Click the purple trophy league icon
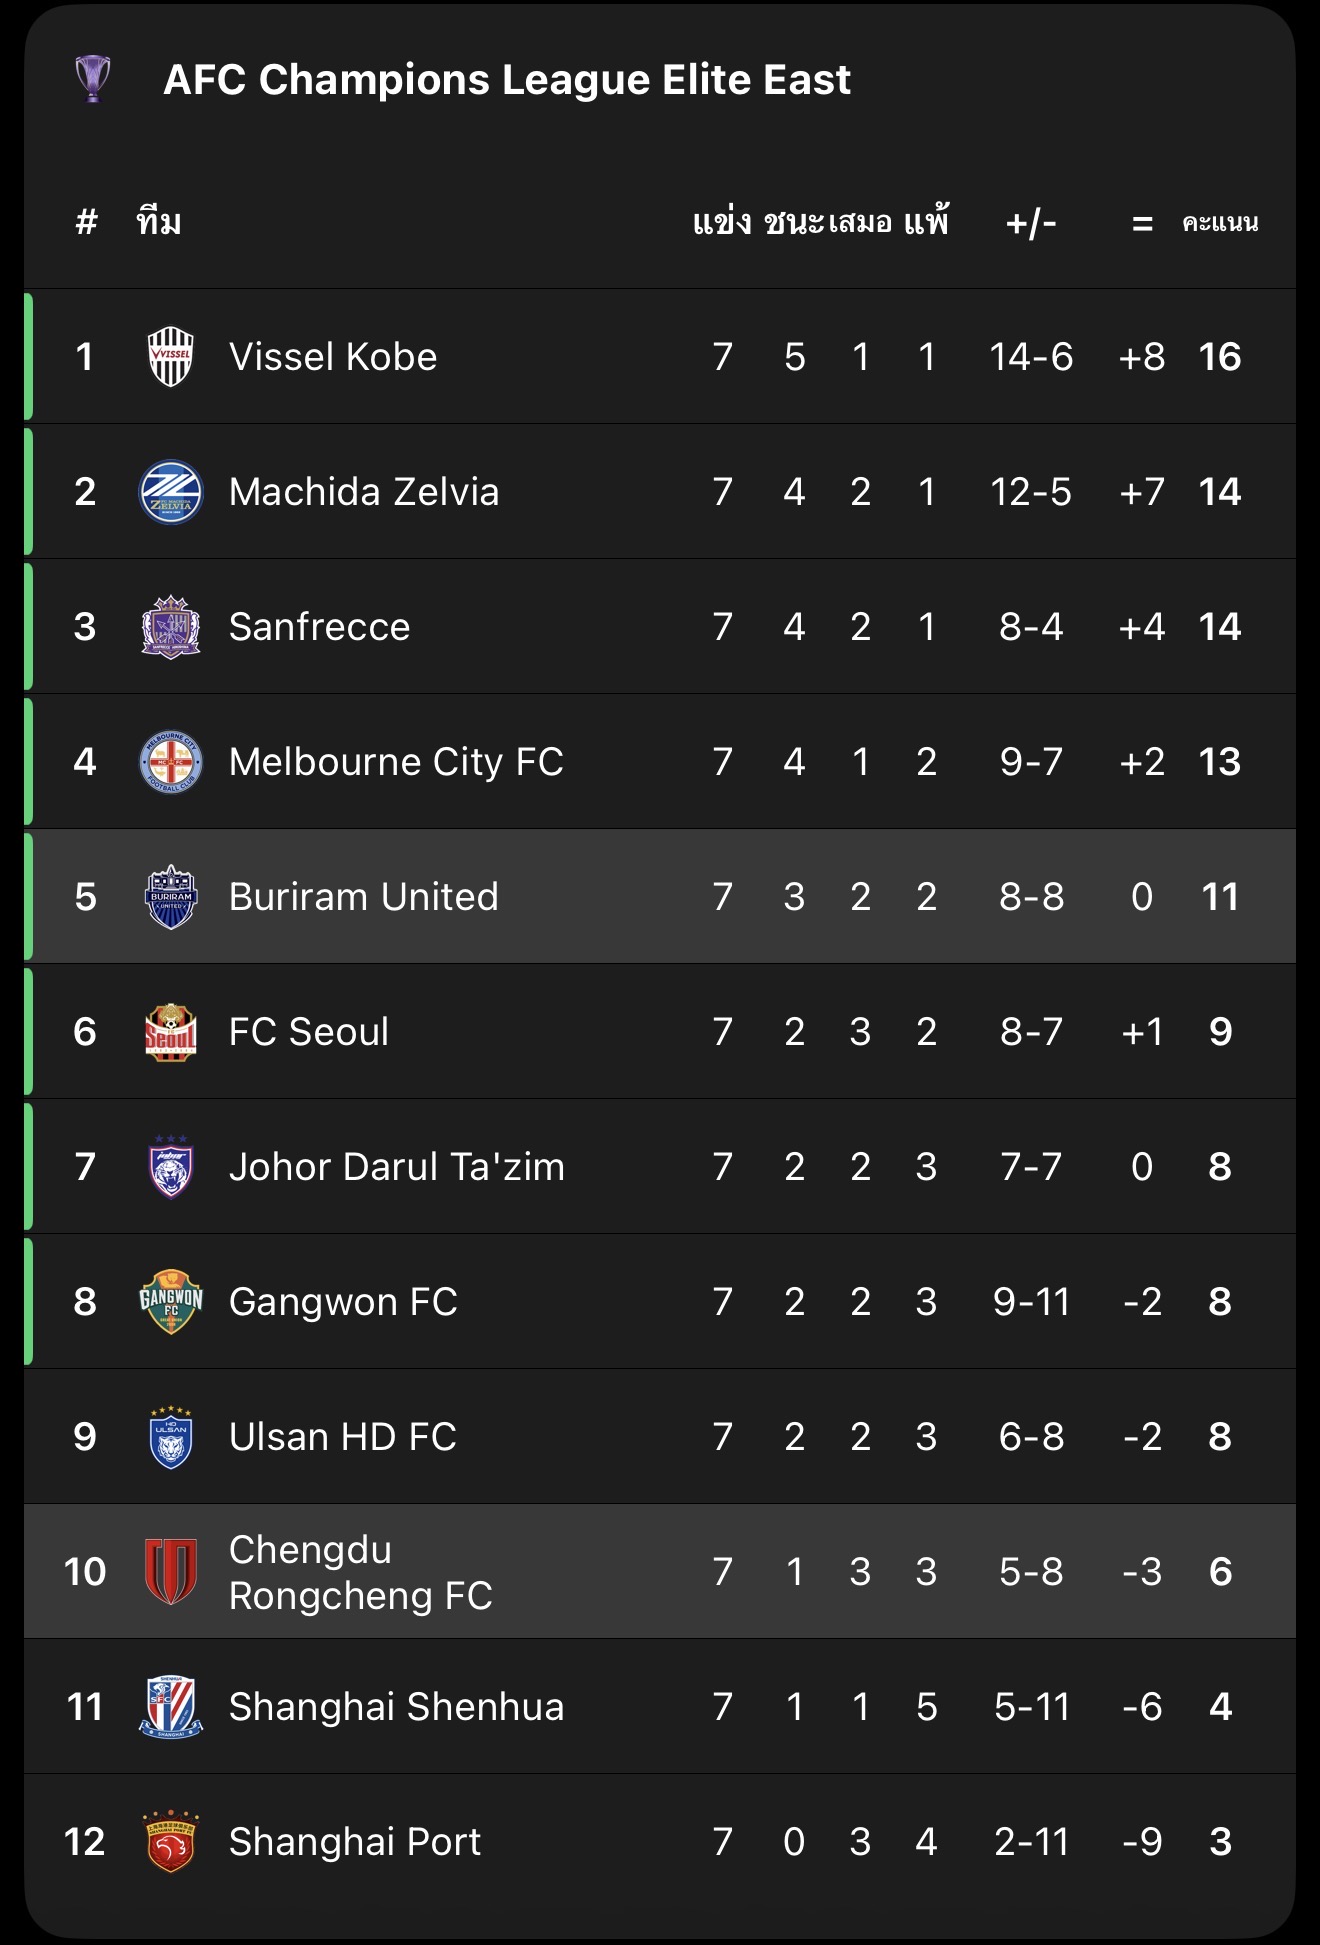The height and width of the screenshot is (1945, 1320). 93,79
